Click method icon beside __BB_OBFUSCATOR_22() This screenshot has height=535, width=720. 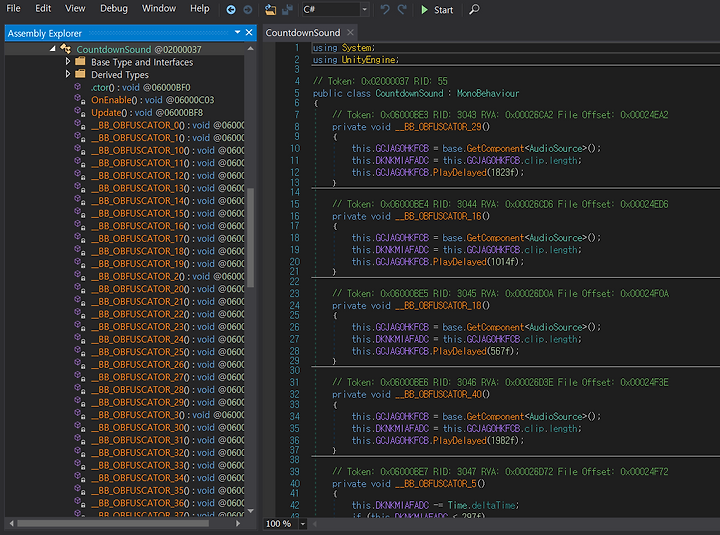pyautogui.click(x=79, y=313)
